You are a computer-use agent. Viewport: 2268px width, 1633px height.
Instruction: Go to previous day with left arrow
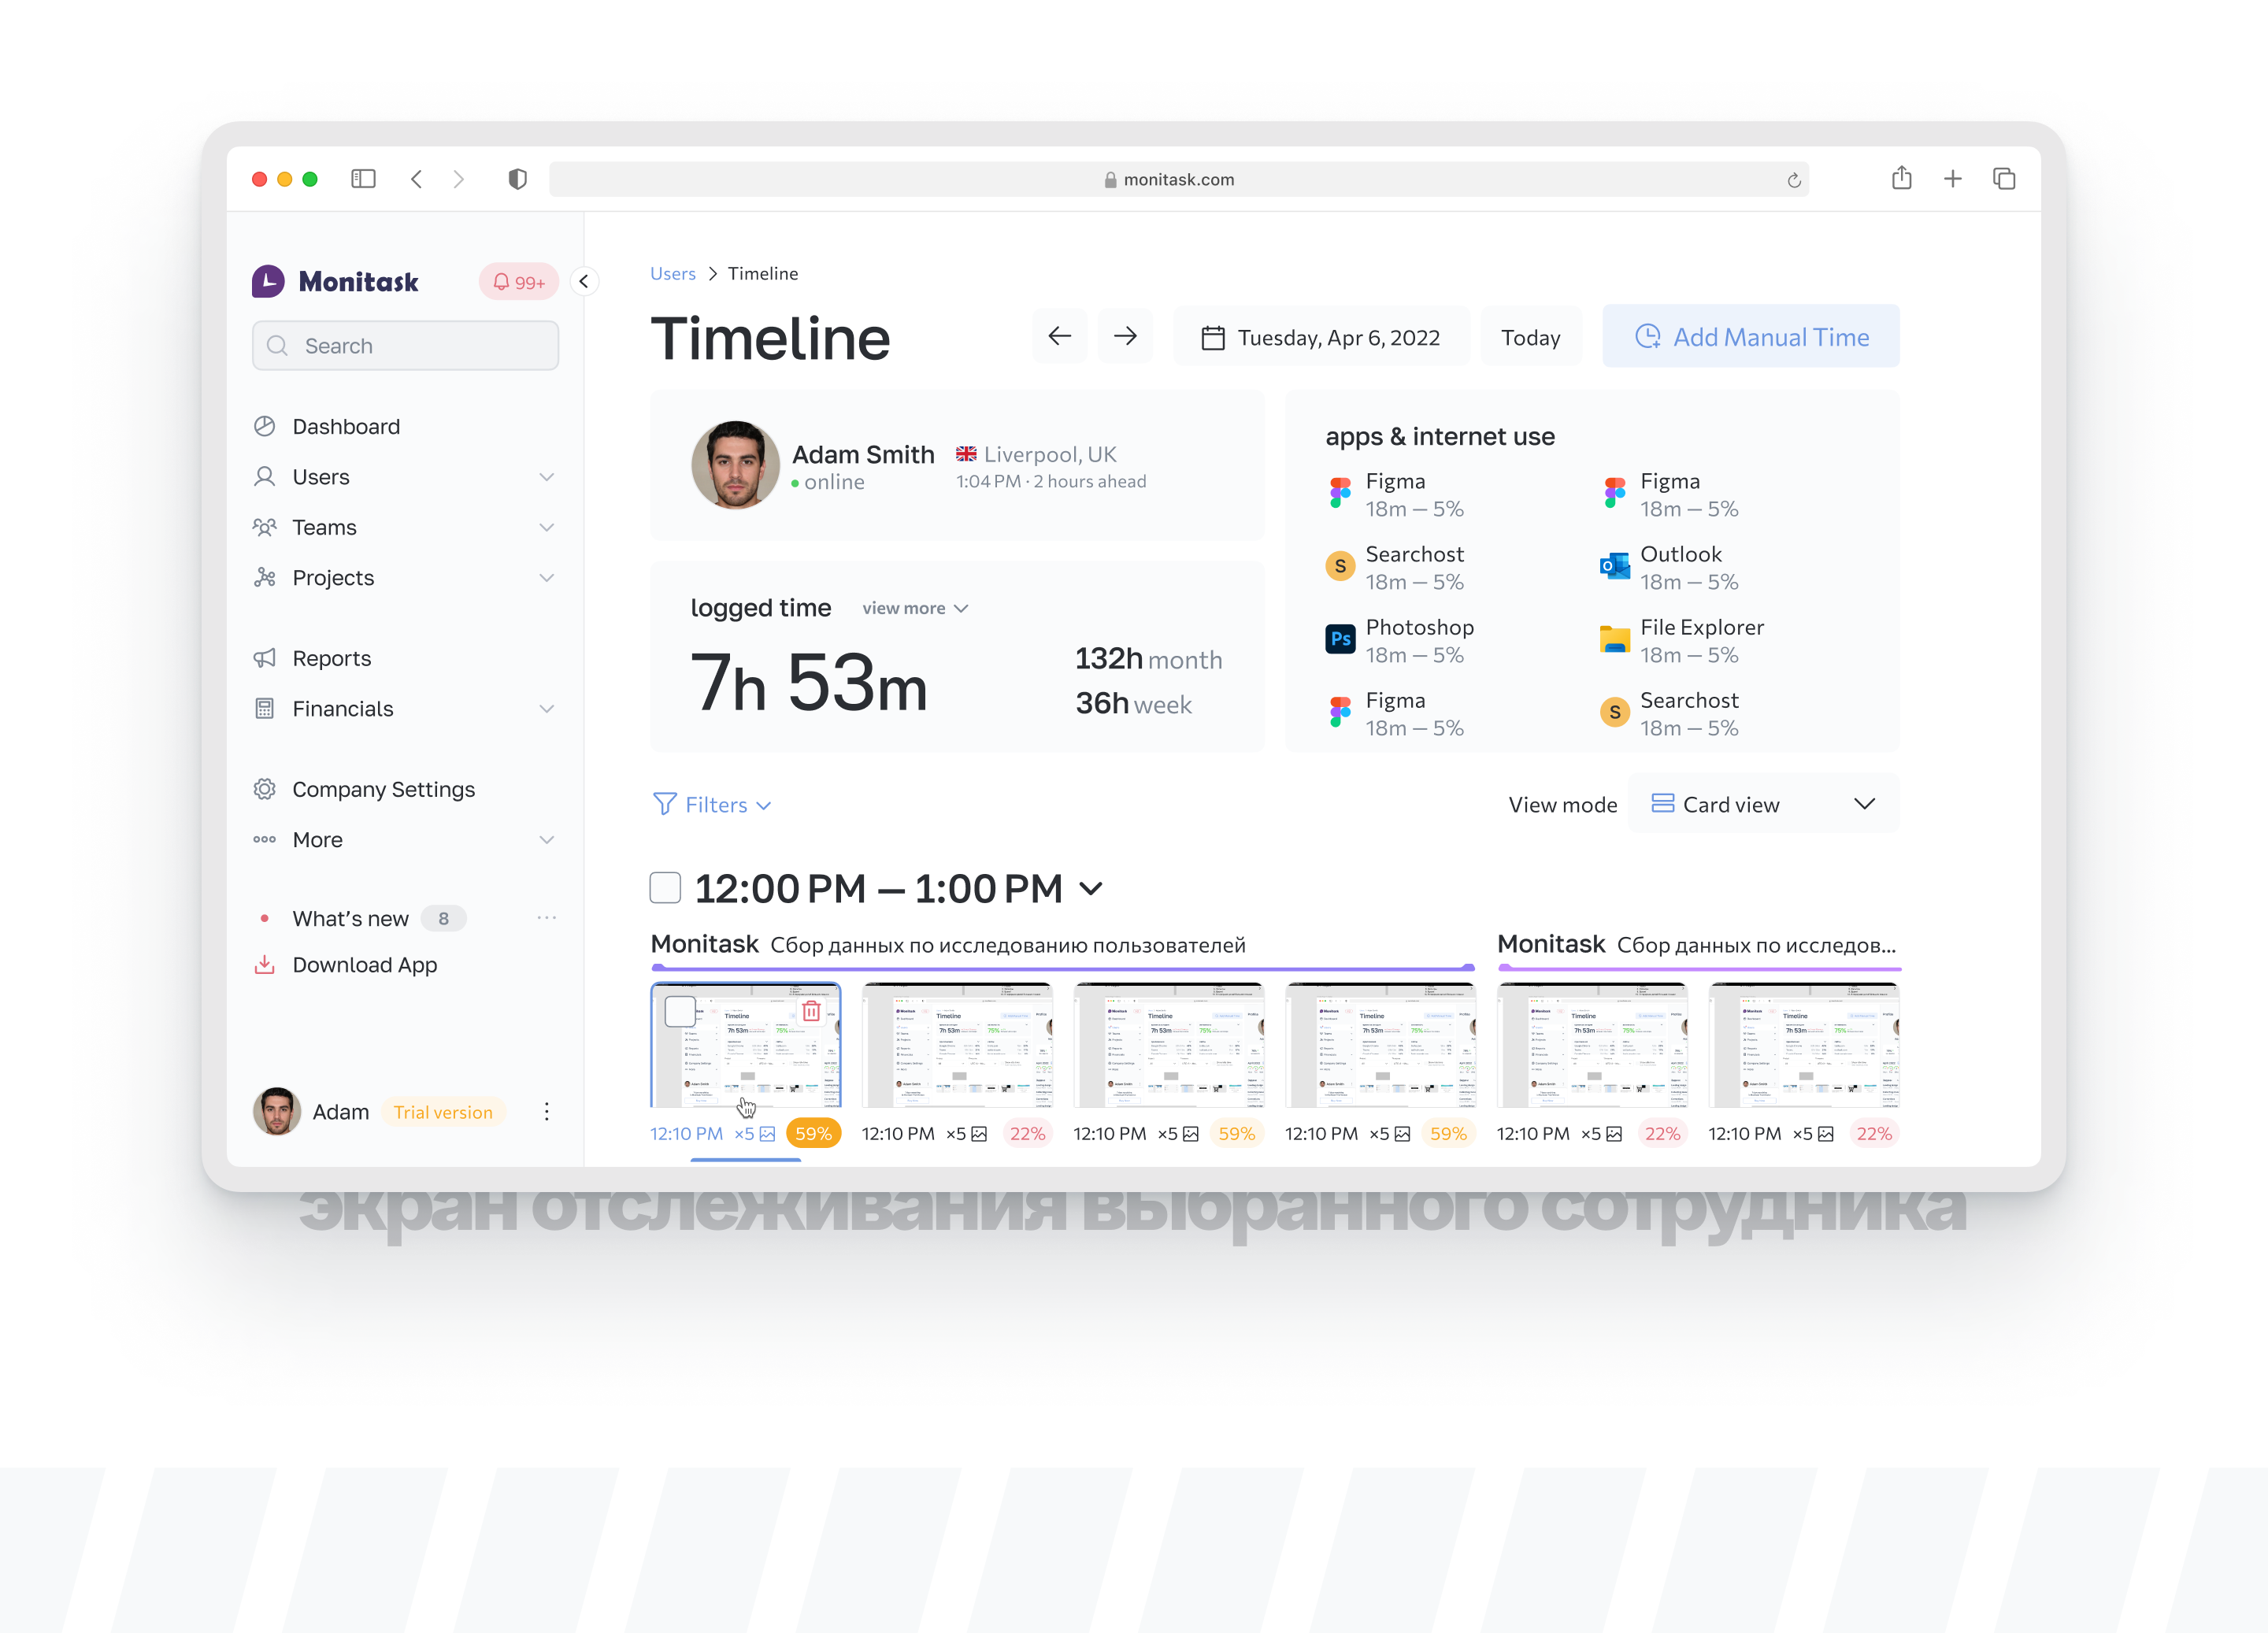pos(1059,337)
